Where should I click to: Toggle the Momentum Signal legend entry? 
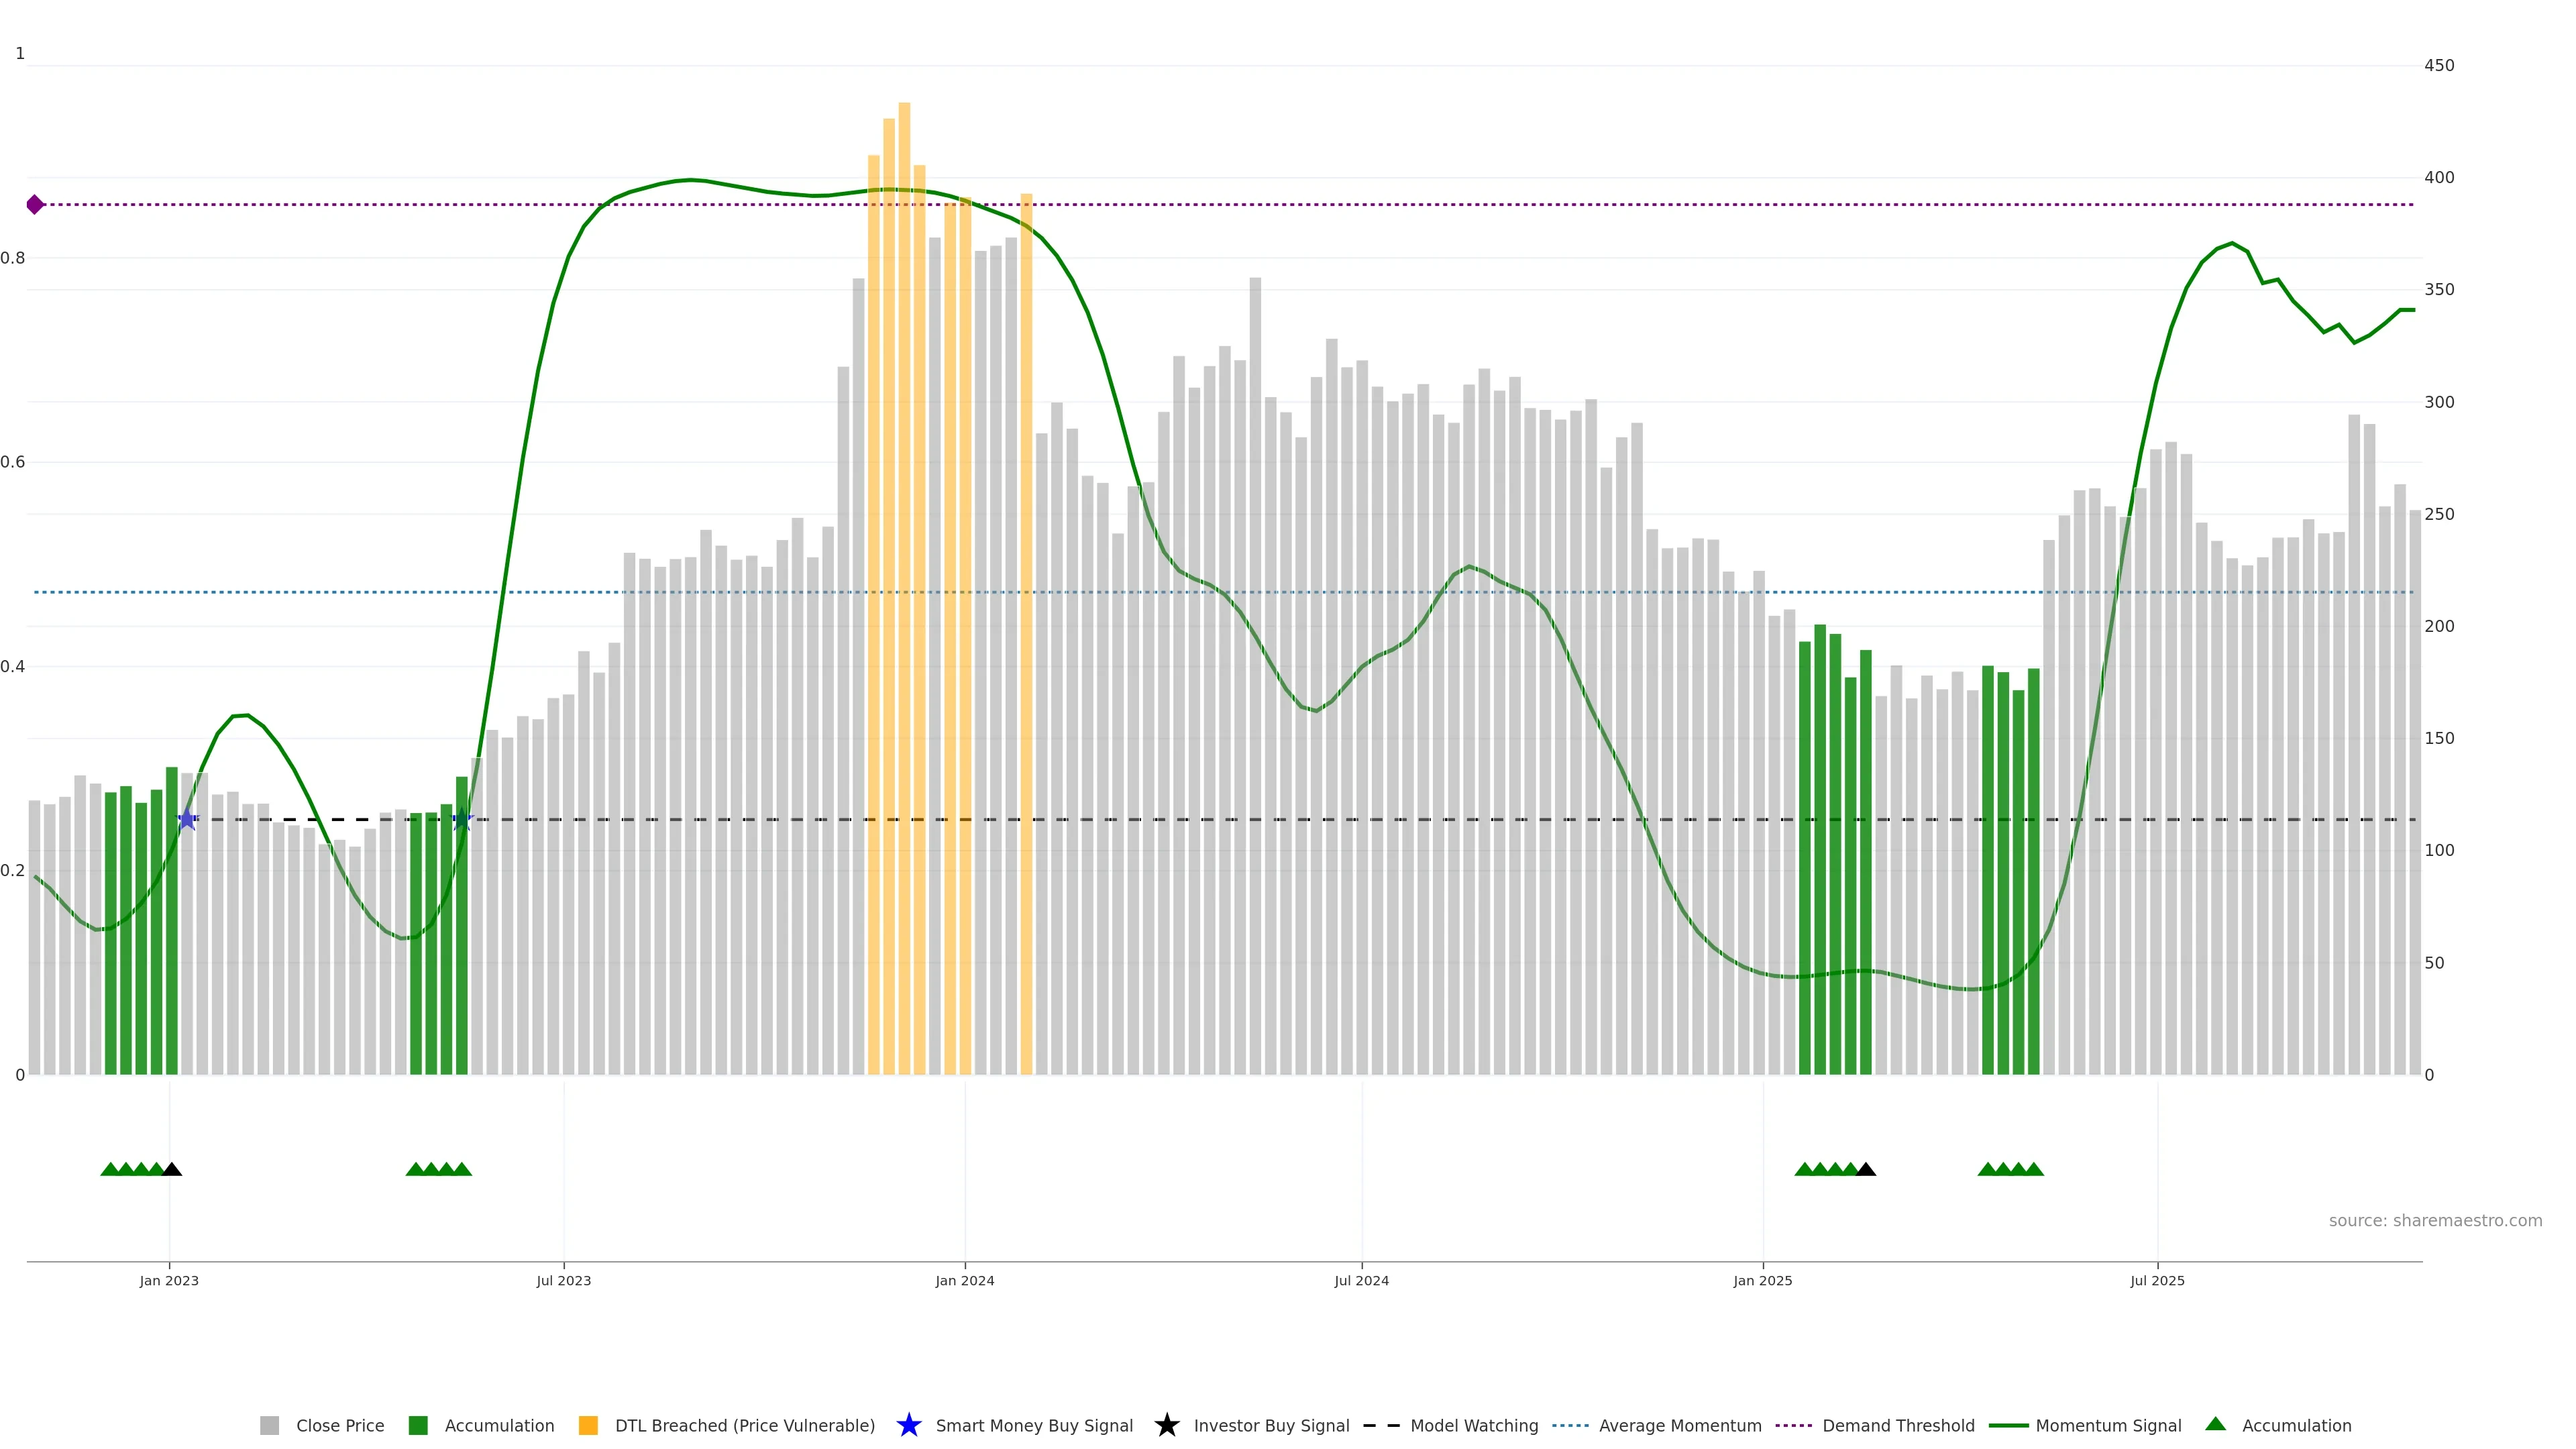tap(2107, 1425)
